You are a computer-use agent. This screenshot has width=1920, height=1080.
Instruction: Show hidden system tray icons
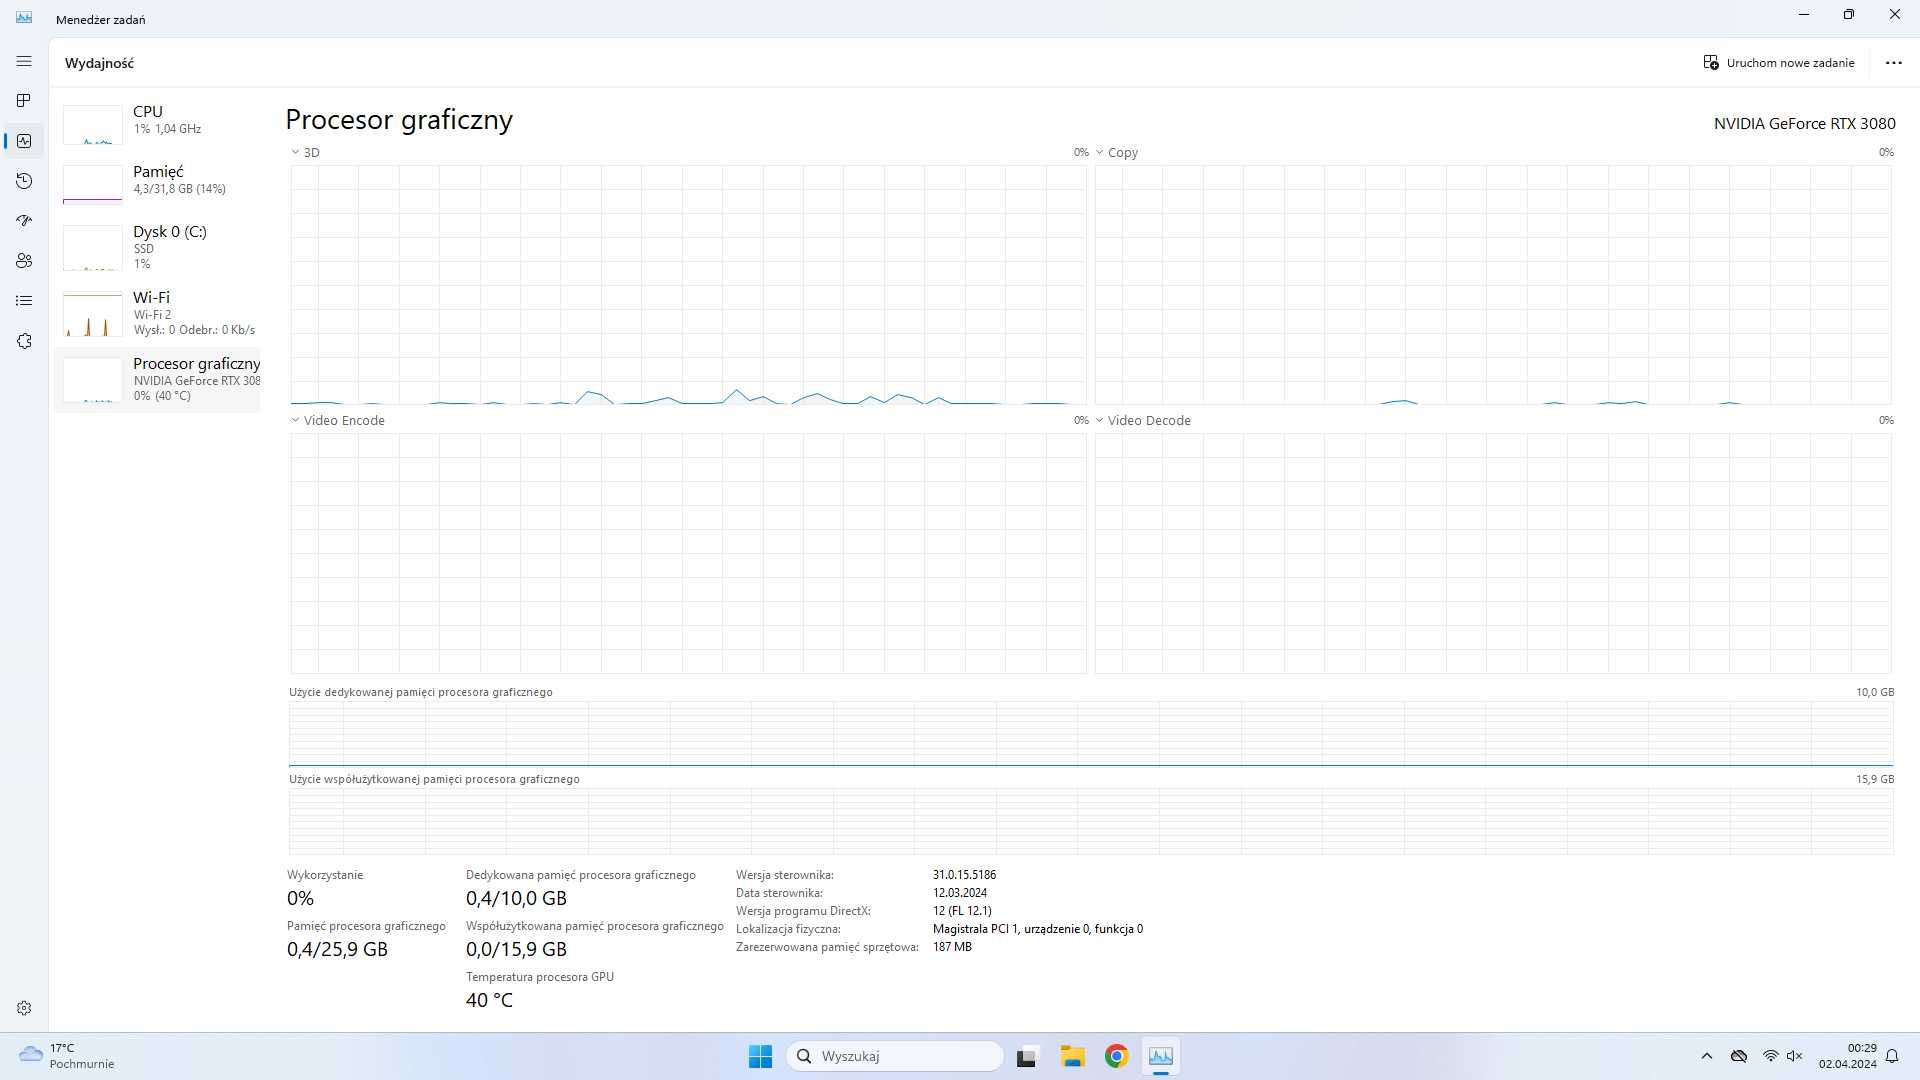(1707, 1056)
